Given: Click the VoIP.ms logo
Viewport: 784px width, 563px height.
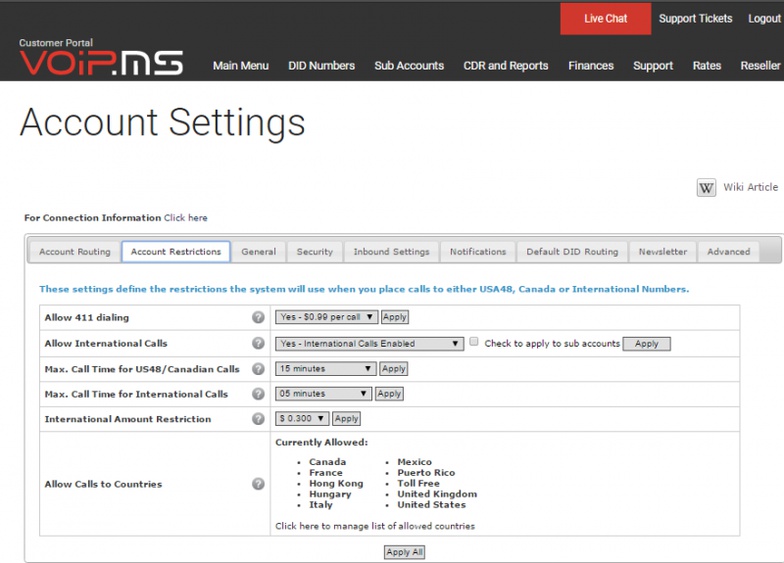Looking at the screenshot, I should coord(102,63).
